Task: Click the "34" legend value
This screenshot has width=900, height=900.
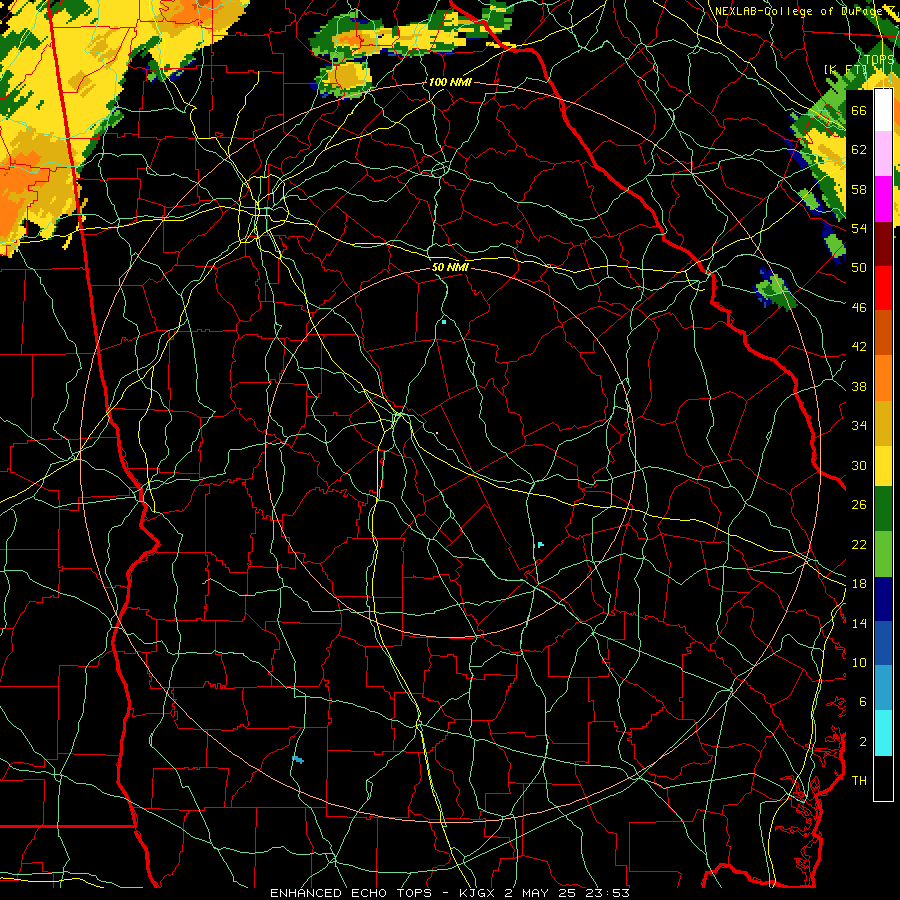Action: (859, 426)
